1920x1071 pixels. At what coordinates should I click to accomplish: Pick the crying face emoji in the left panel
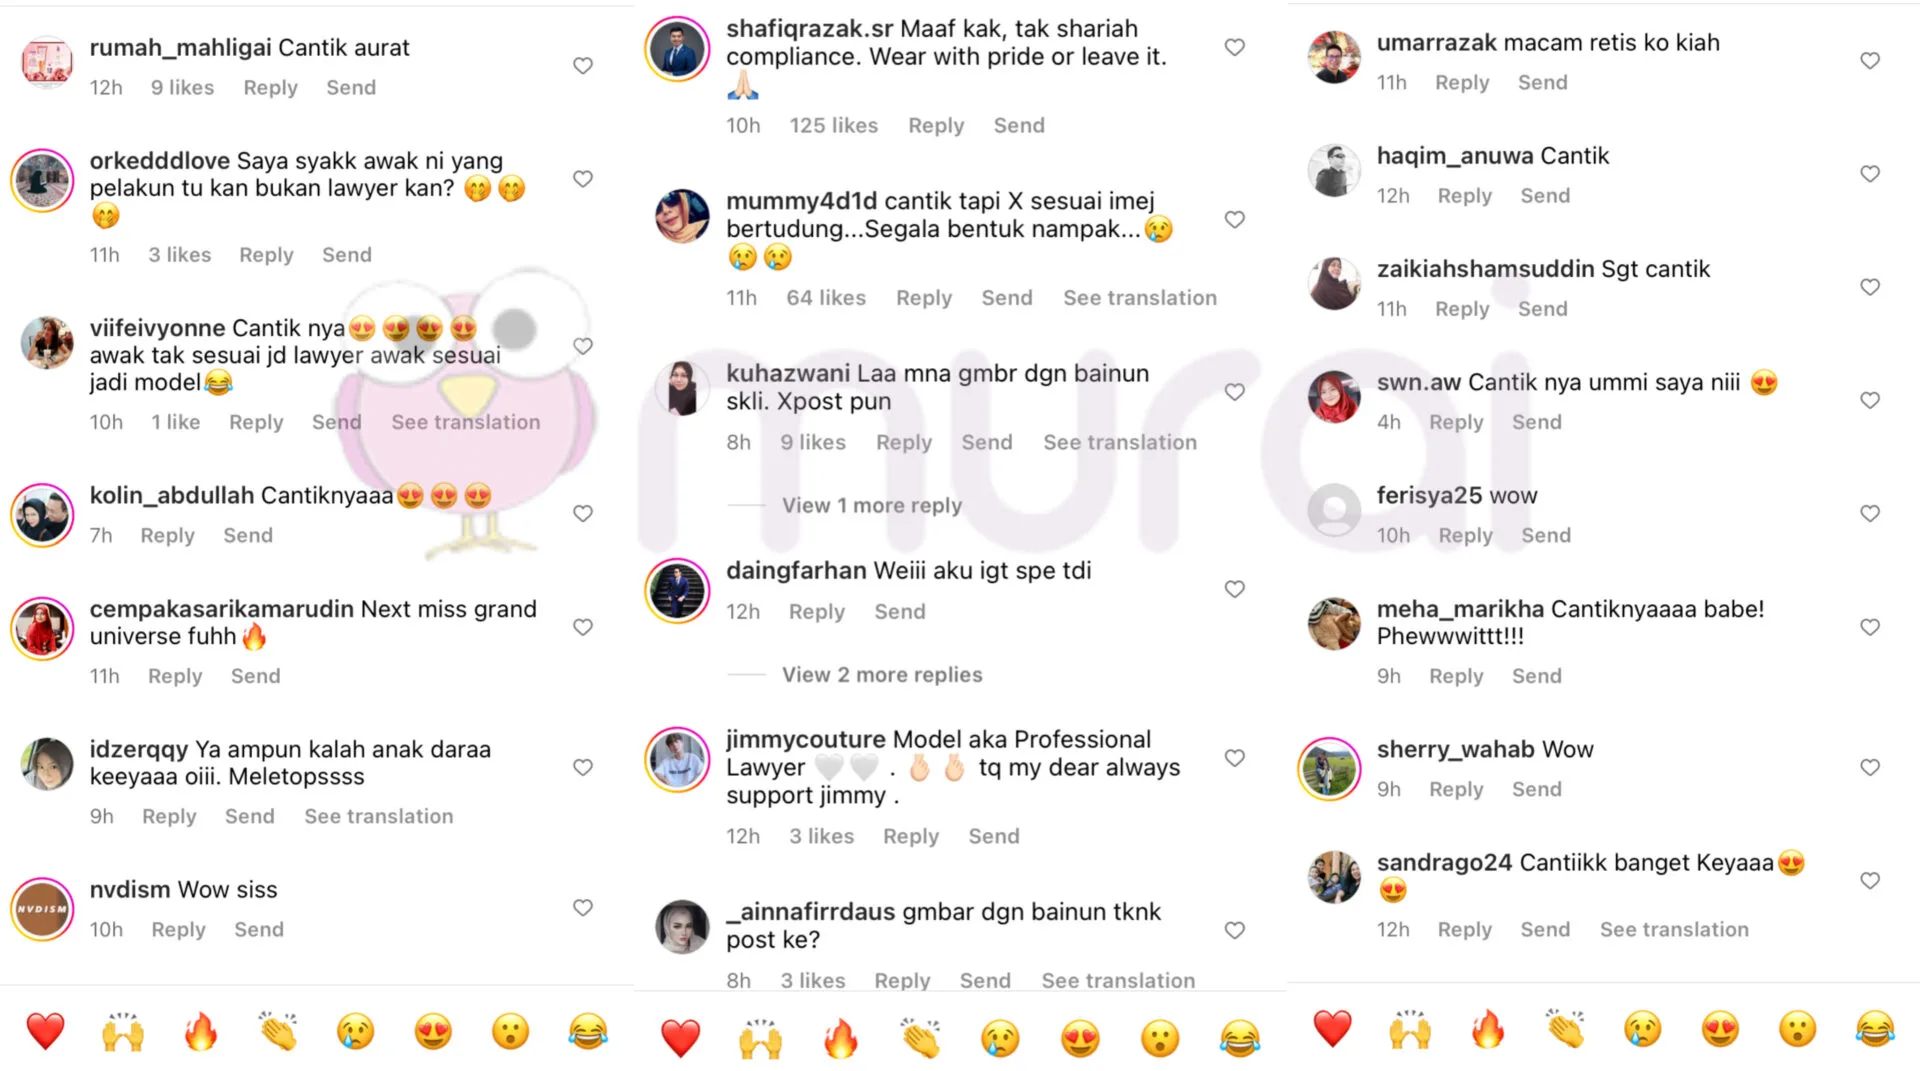point(356,1031)
